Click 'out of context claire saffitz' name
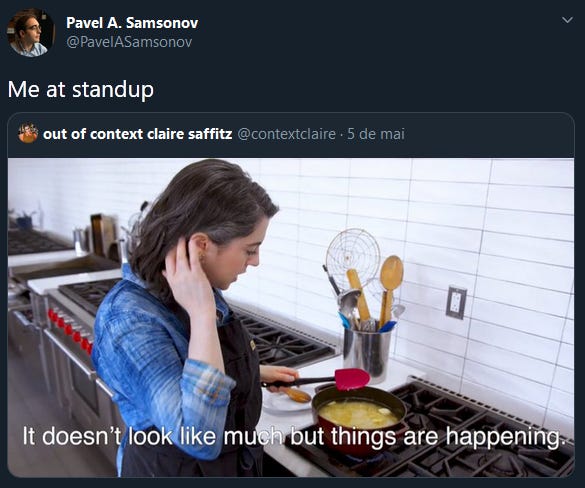585x488 pixels. 137,134
